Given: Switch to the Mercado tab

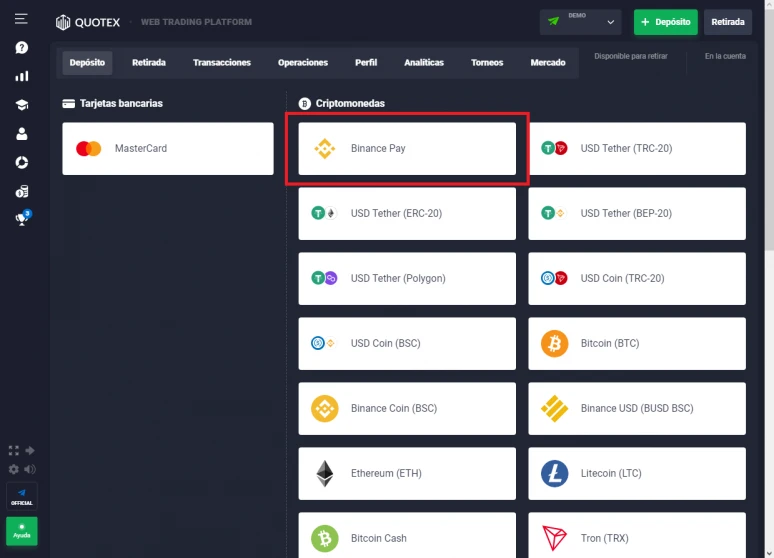Looking at the screenshot, I should tap(547, 63).
